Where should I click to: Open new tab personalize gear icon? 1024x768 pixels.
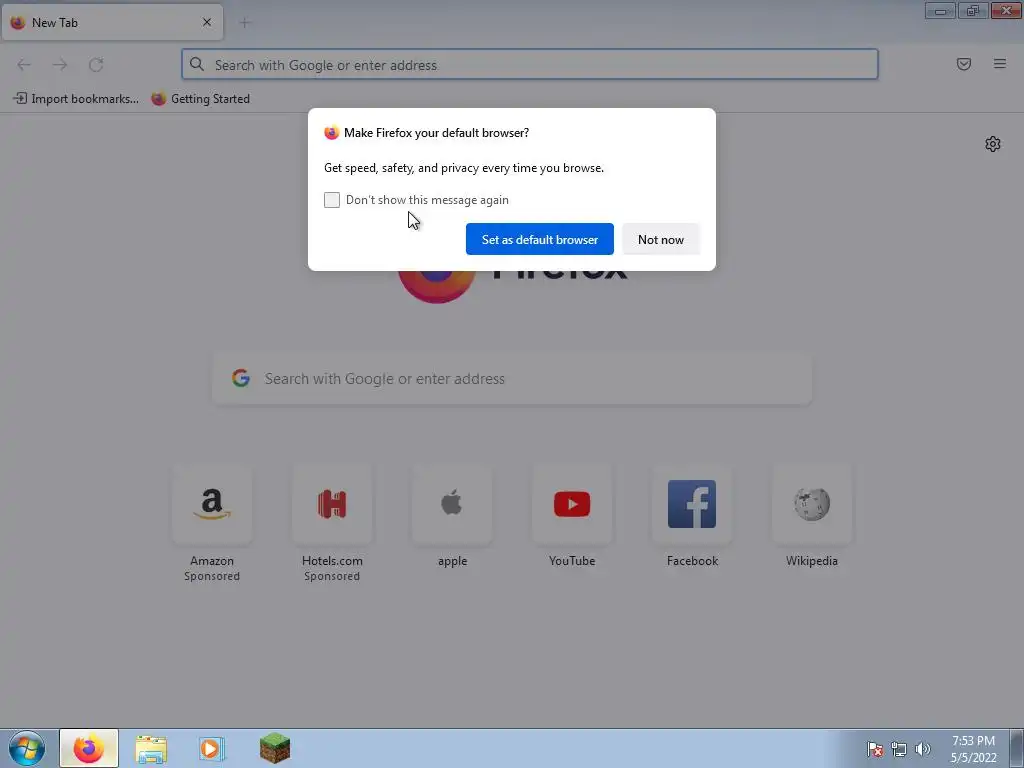[x=993, y=144]
